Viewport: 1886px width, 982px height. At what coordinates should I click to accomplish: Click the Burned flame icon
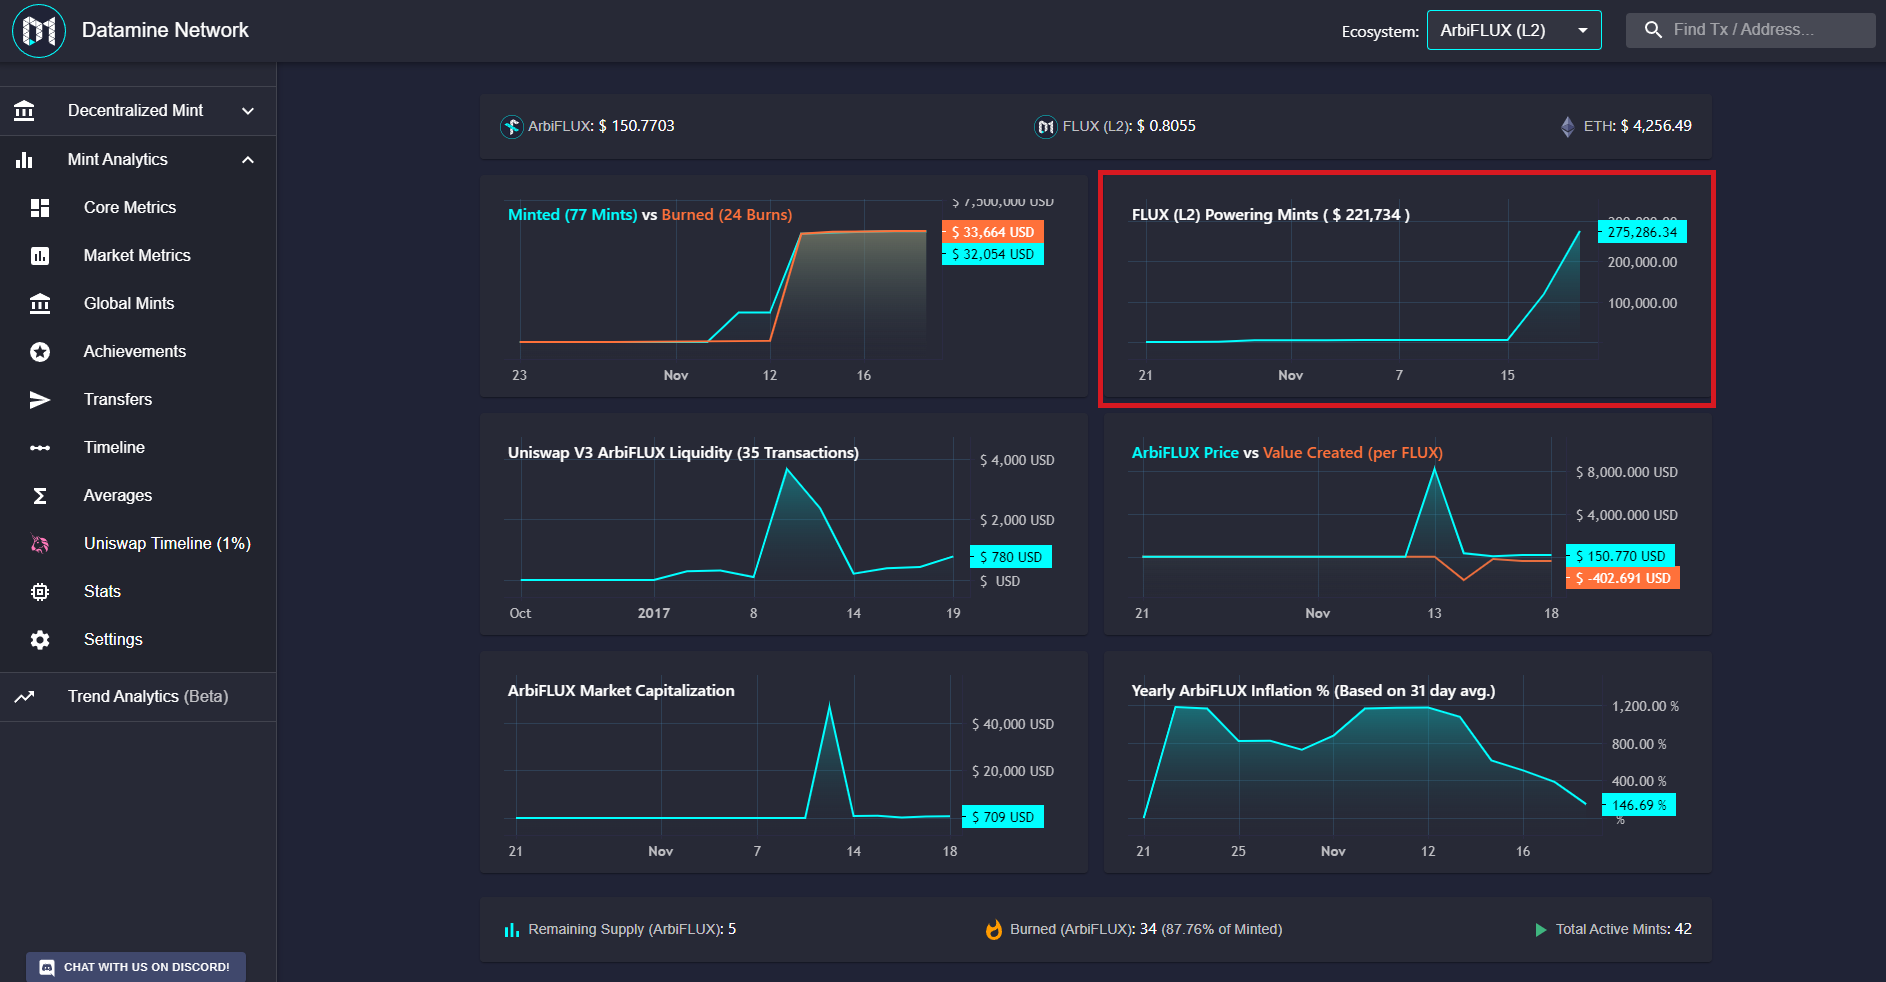click(994, 930)
